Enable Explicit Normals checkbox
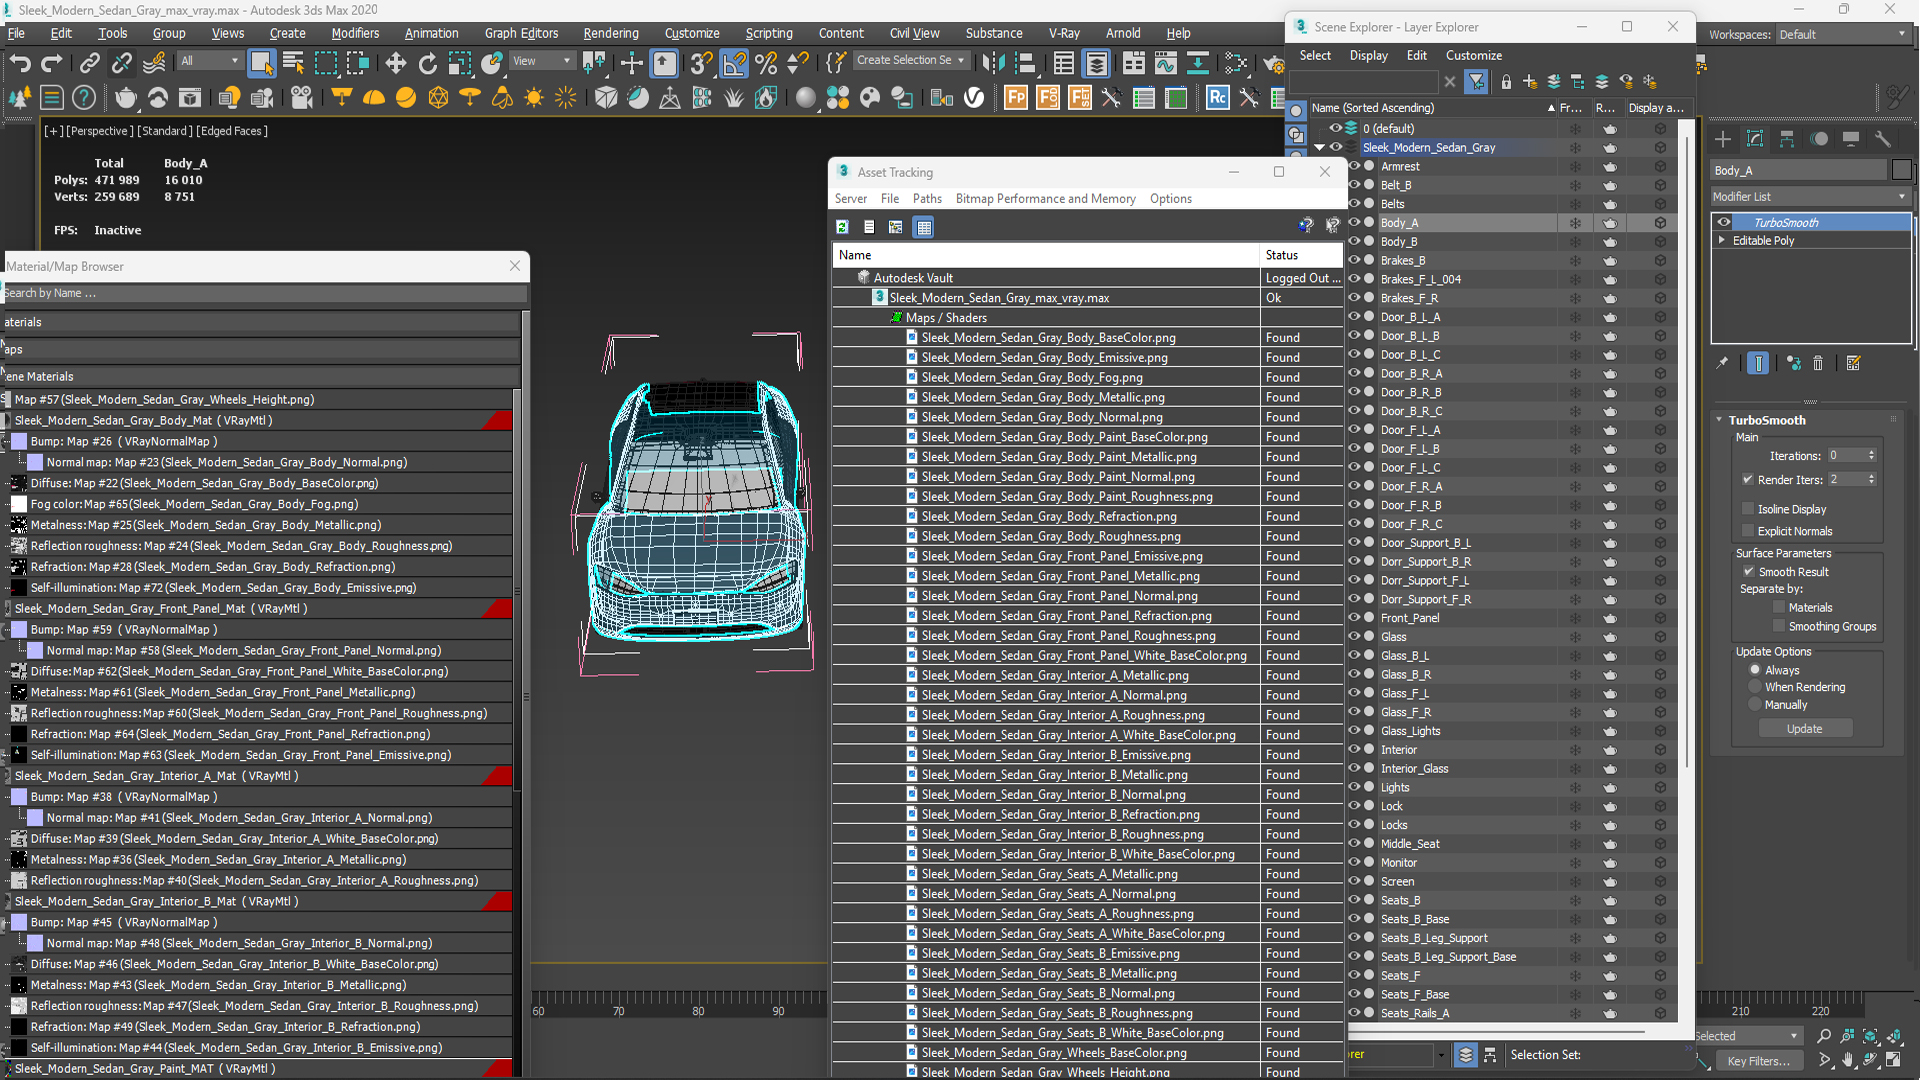 1748,531
